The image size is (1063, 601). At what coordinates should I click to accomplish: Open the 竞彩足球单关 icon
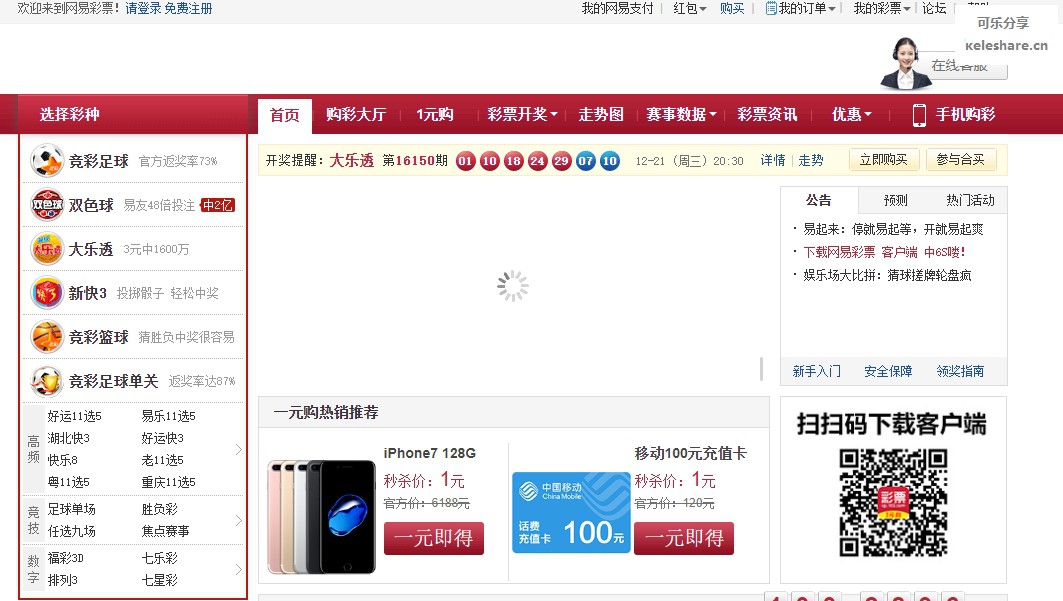point(47,381)
